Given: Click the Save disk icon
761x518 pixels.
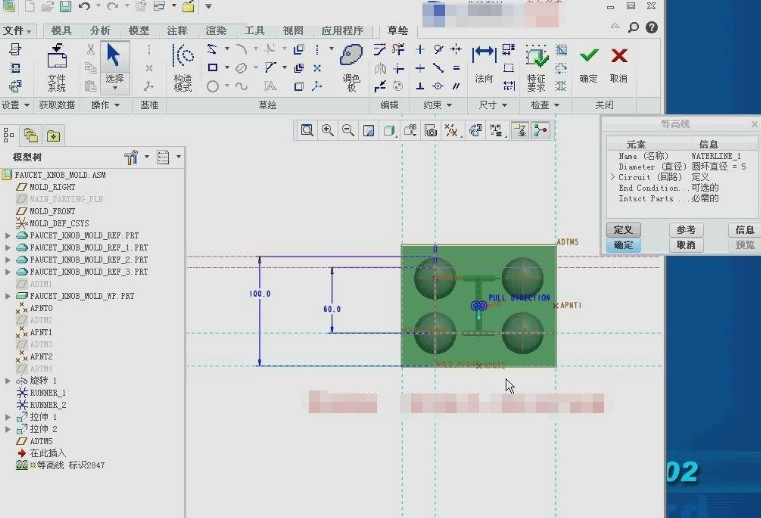Looking at the screenshot, I should [66, 6].
